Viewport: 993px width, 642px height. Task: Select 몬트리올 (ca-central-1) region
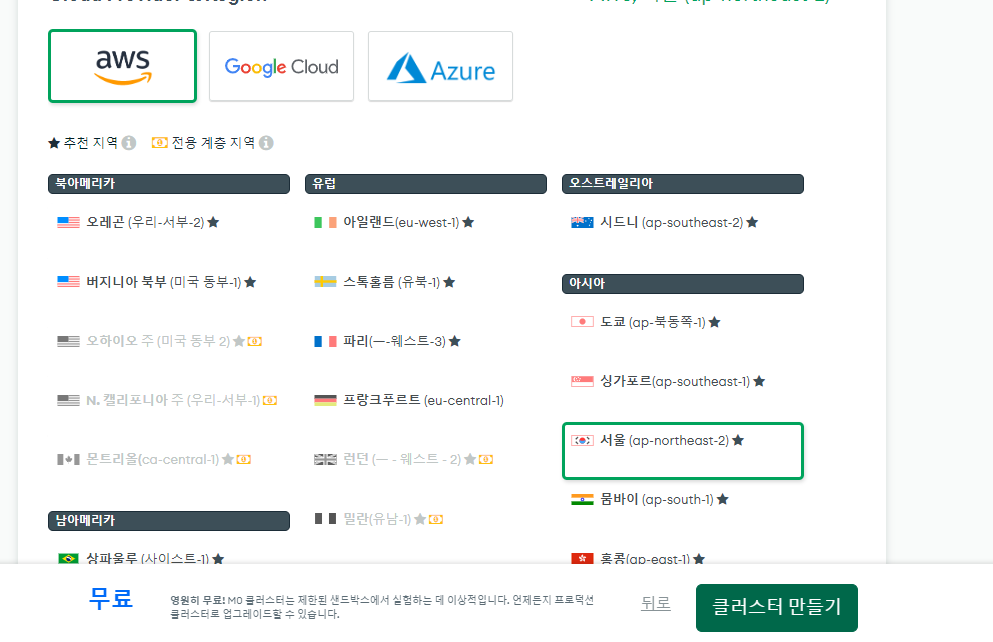154,459
